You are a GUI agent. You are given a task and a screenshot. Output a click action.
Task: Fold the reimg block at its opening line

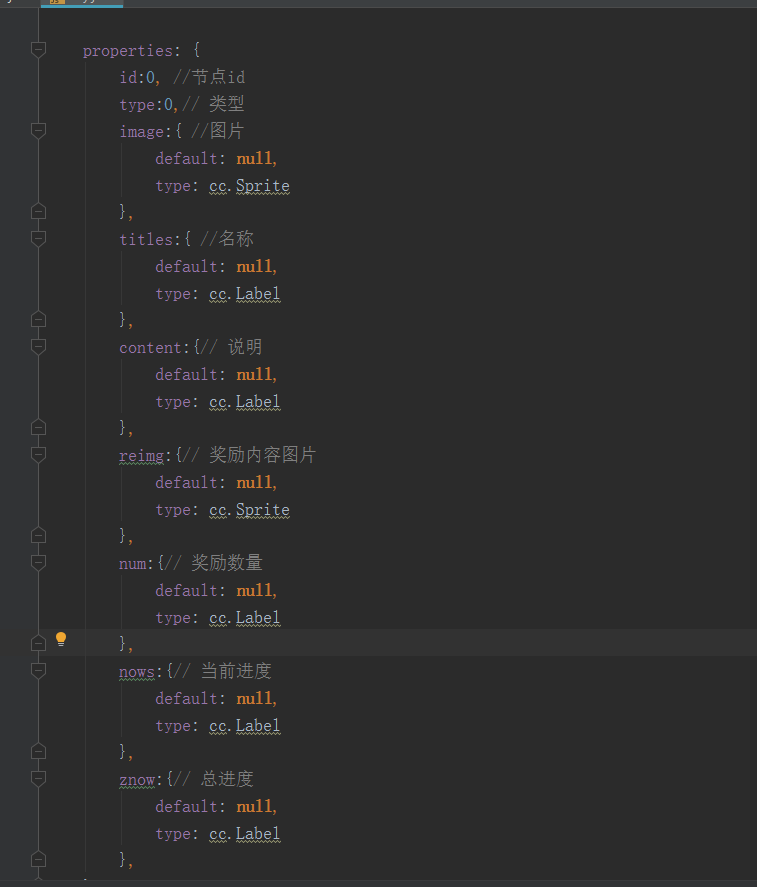(38, 455)
